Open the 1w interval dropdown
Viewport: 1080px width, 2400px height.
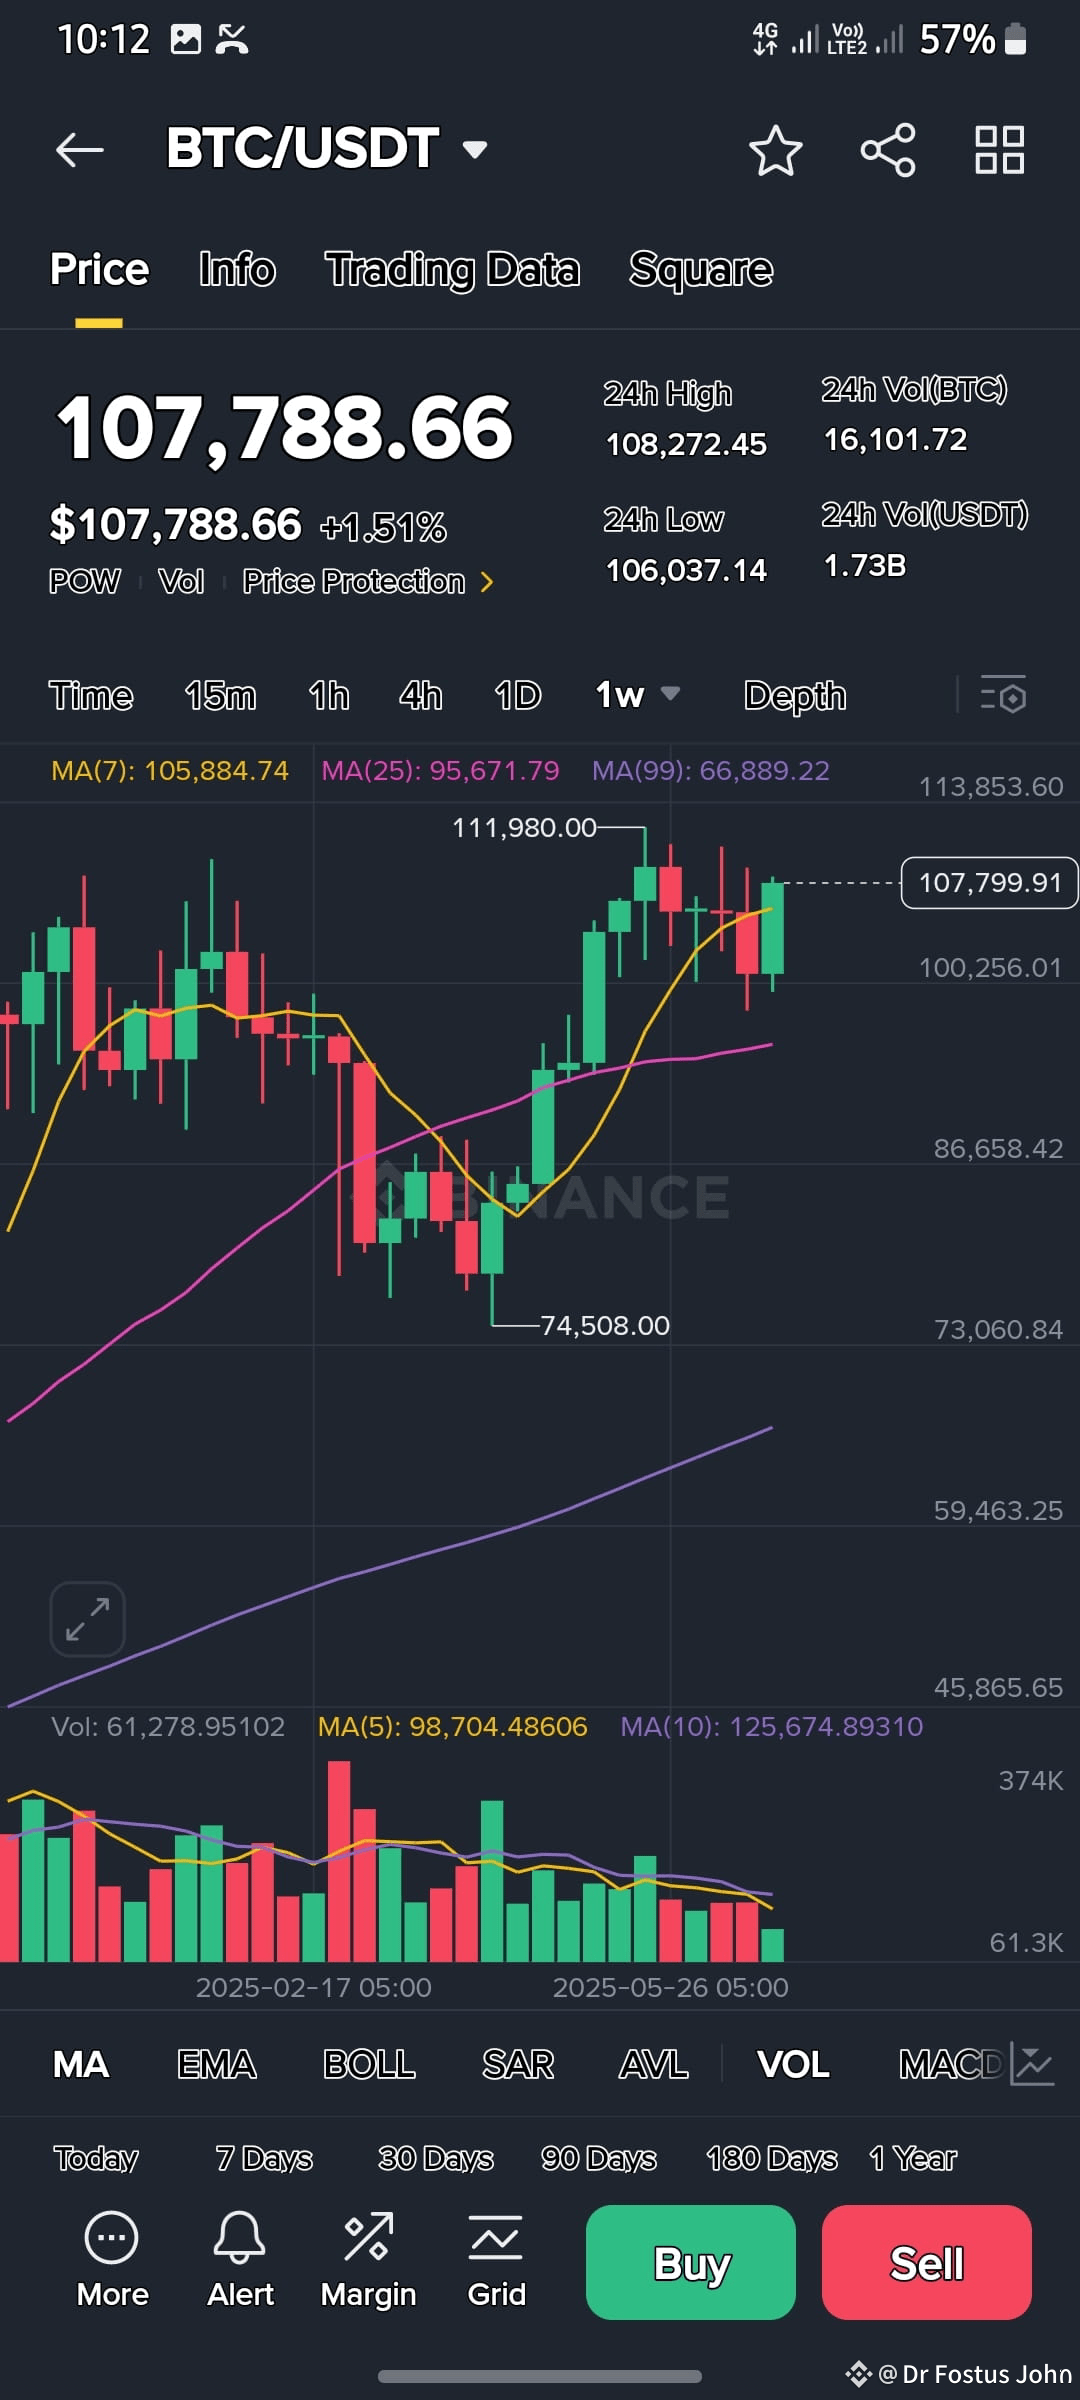click(x=638, y=694)
